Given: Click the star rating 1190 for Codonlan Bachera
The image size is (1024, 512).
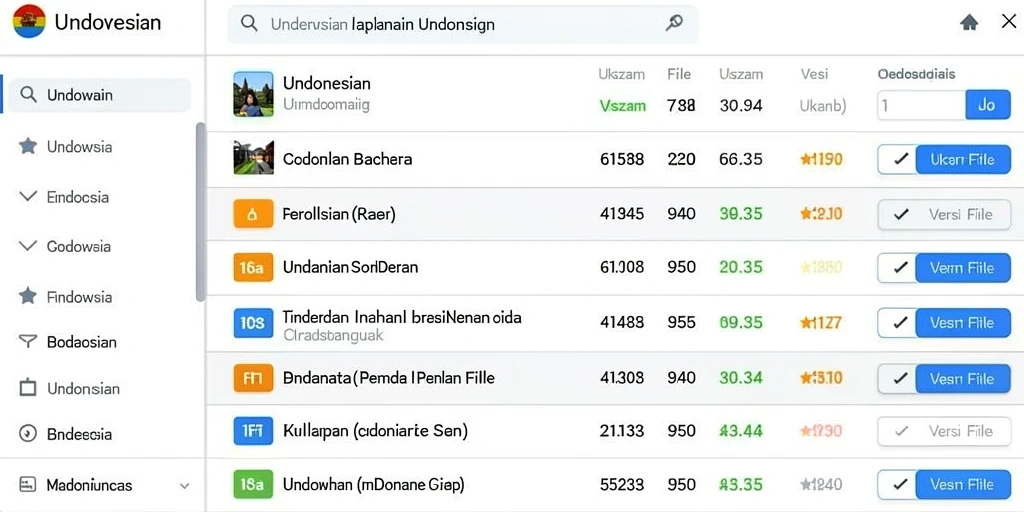Looking at the screenshot, I should point(821,159).
